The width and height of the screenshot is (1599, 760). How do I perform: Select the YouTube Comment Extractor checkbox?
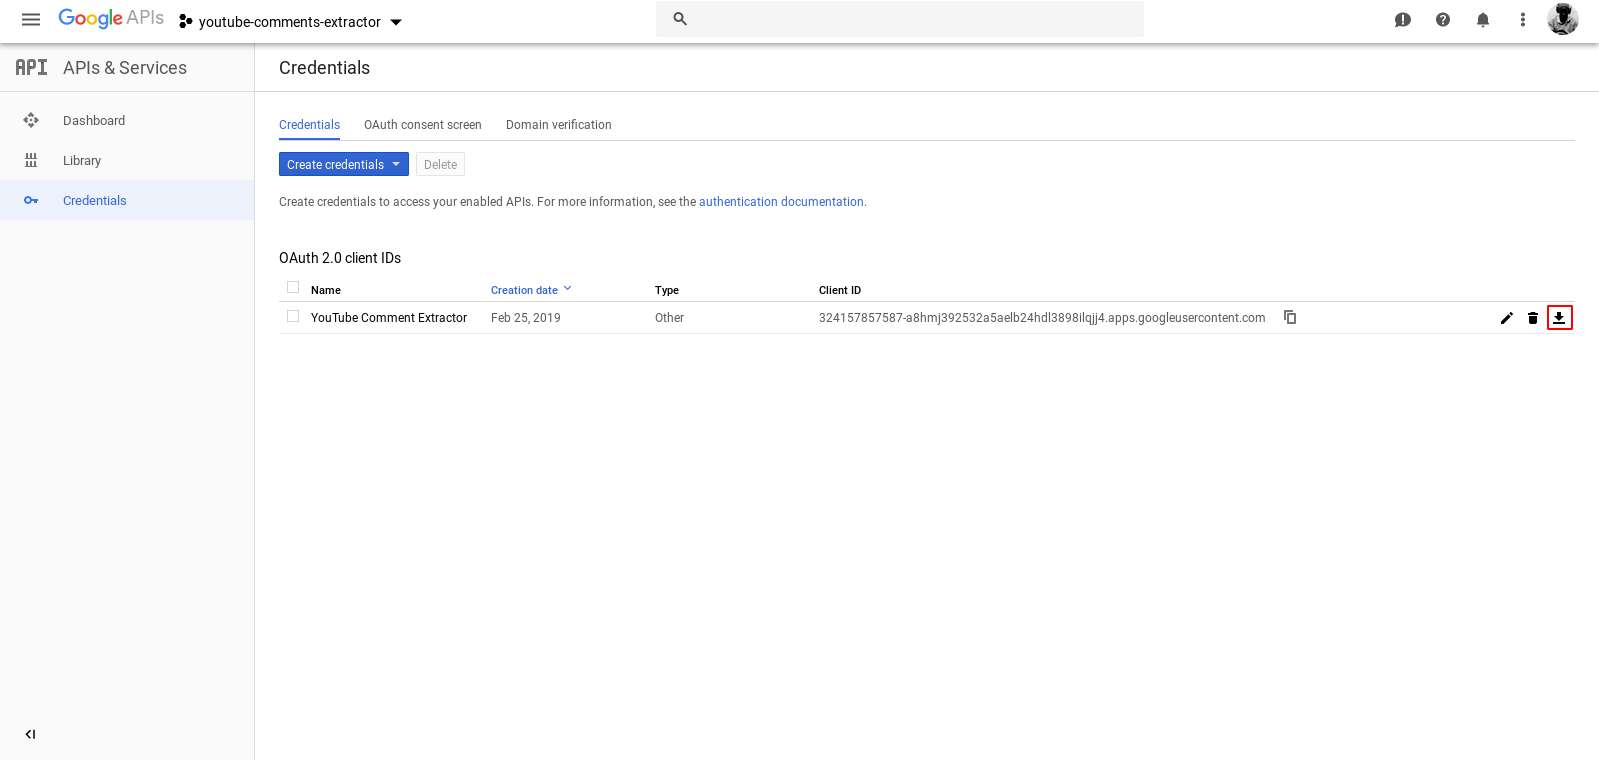(x=293, y=316)
